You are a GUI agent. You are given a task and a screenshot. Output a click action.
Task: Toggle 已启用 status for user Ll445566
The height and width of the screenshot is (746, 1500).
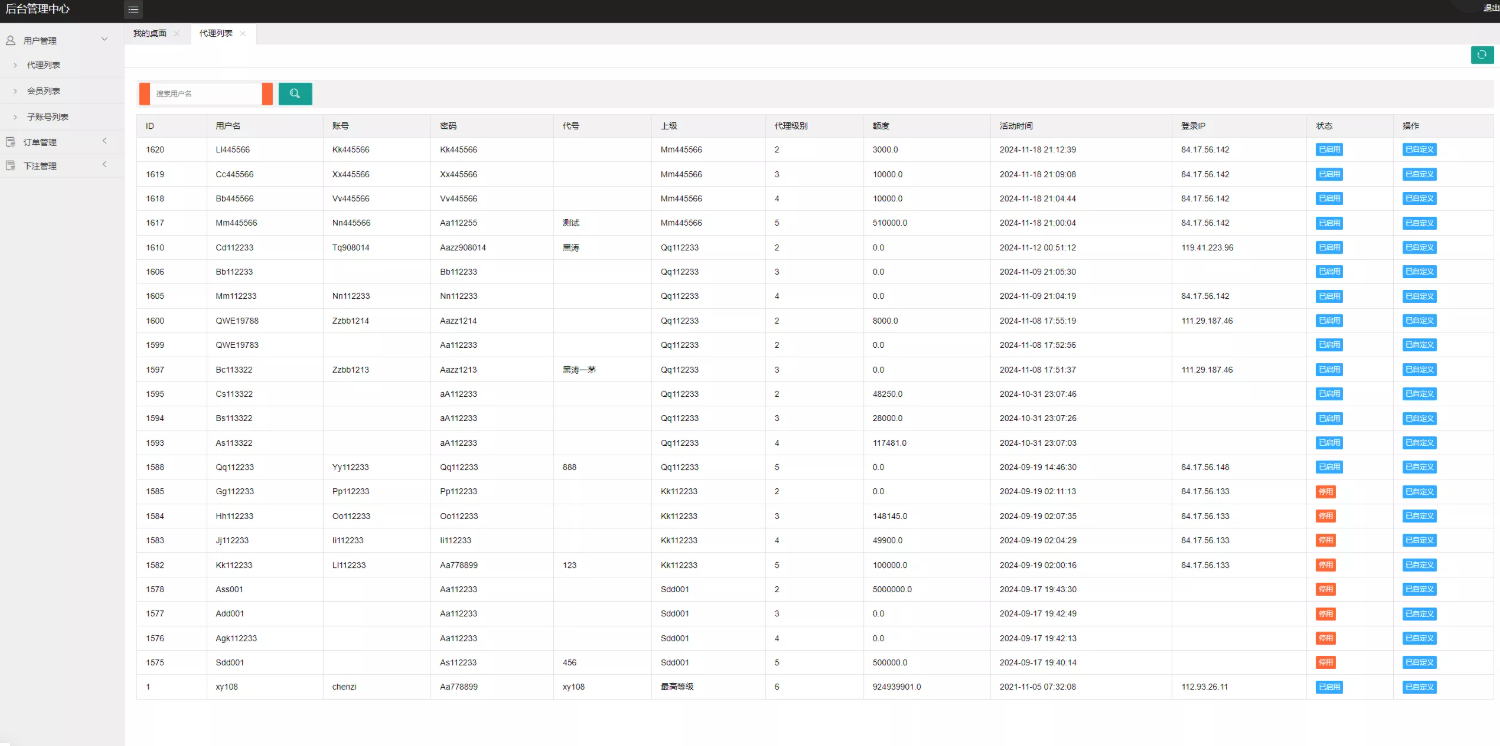click(1329, 150)
